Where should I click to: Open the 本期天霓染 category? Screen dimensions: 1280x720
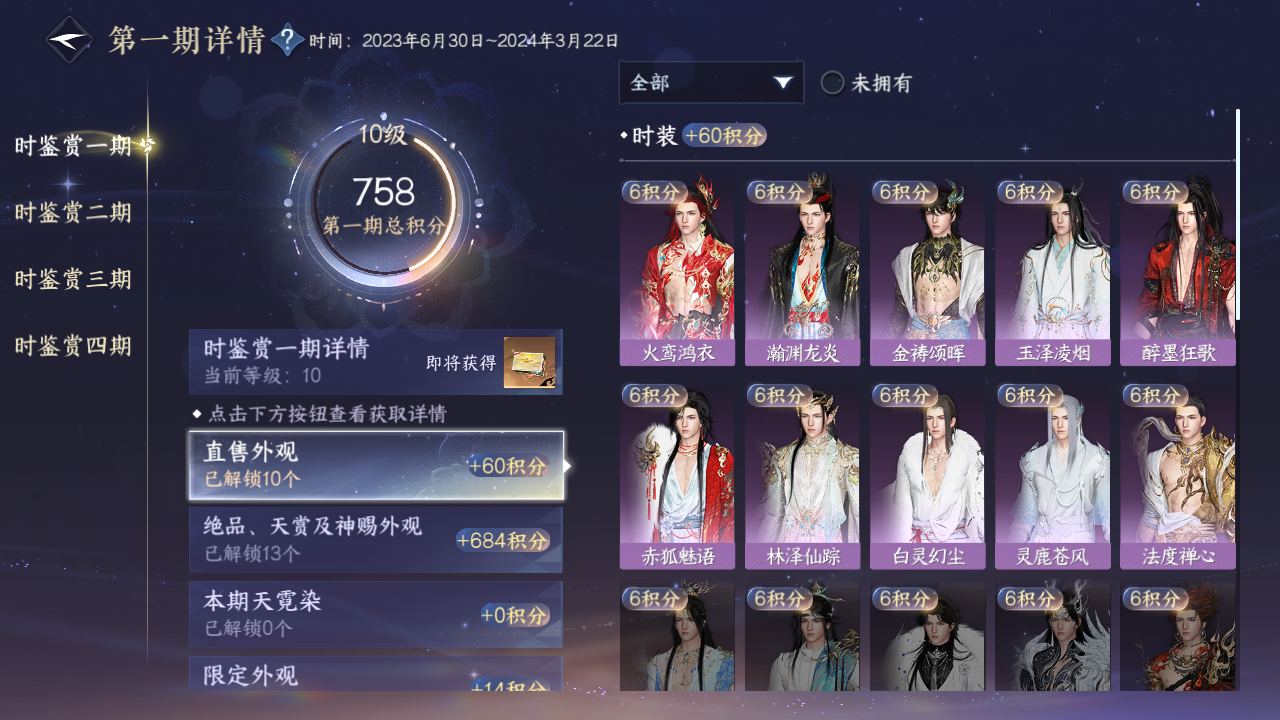tap(376, 614)
